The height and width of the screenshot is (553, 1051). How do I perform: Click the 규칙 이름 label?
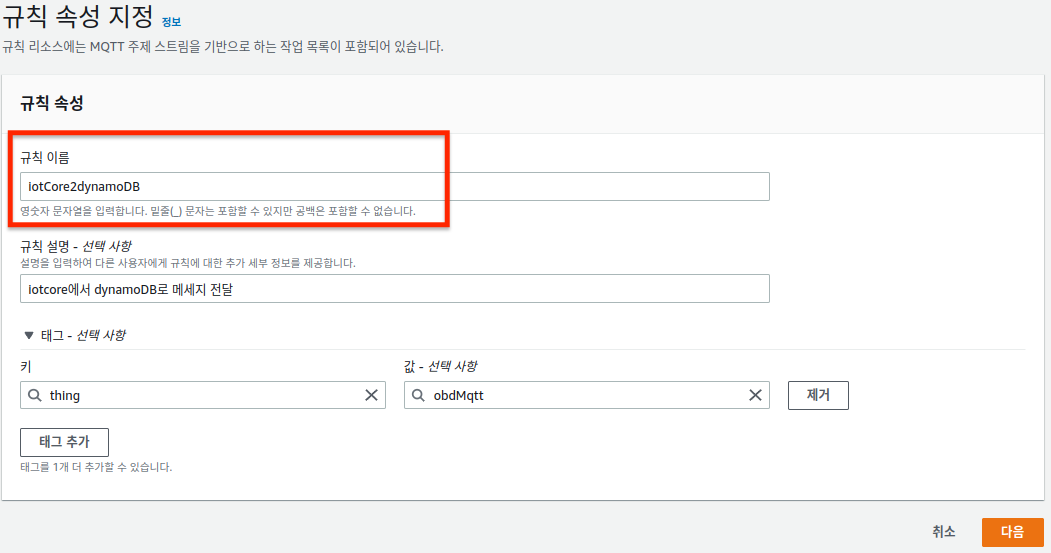tap(45, 158)
